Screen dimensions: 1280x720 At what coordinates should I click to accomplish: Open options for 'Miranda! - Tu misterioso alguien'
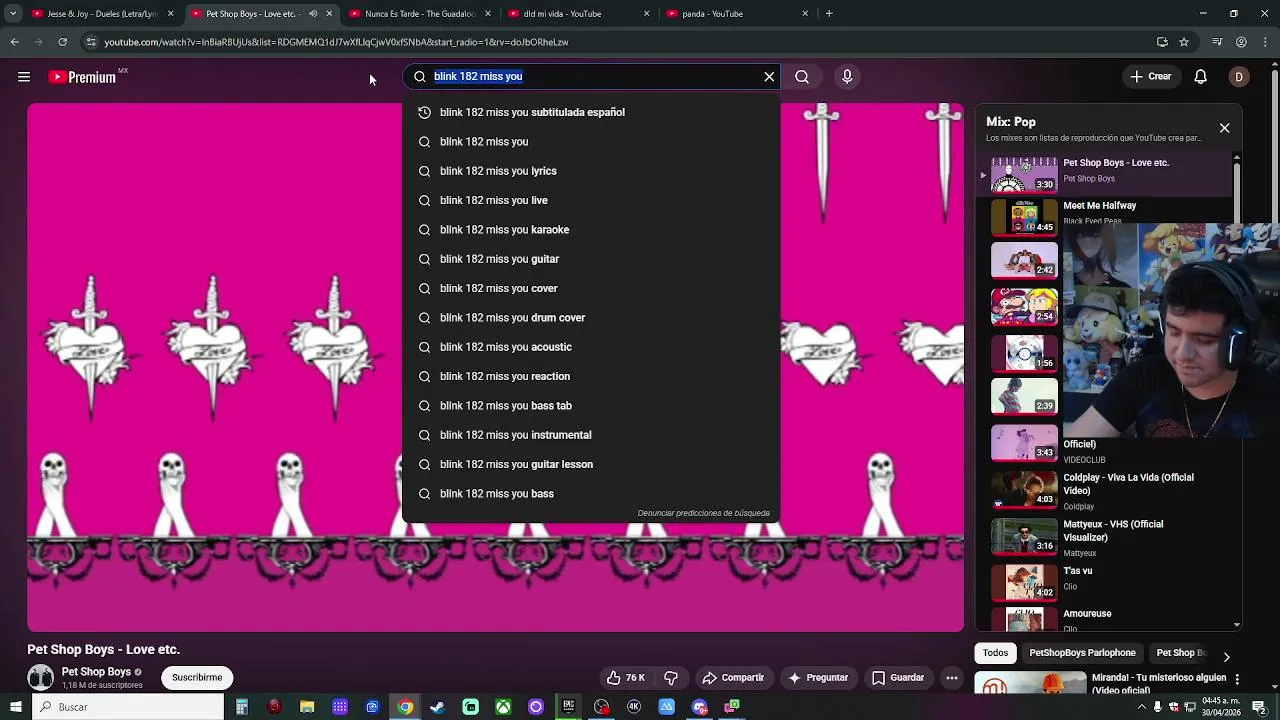click(1237, 679)
